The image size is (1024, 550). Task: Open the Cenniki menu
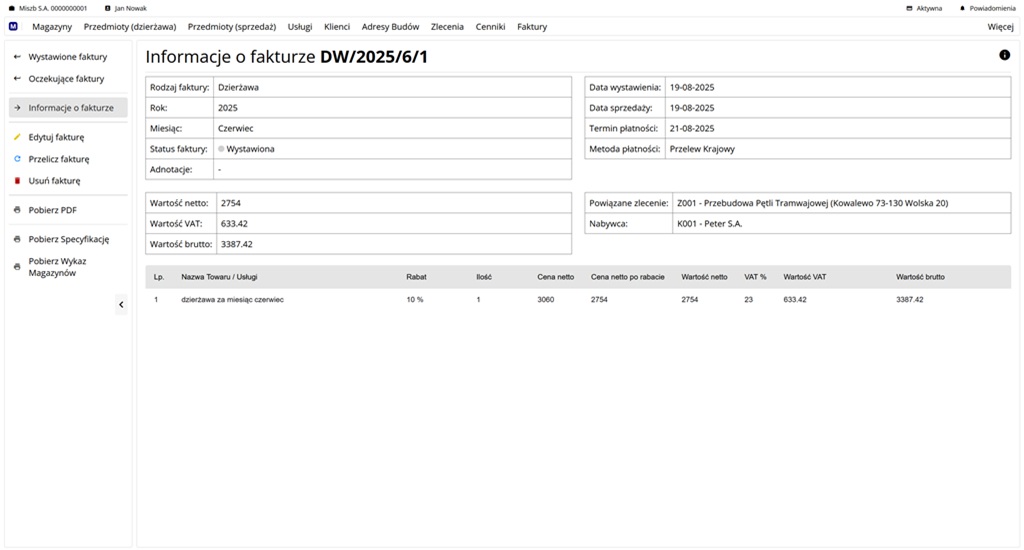[x=490, y=27]
